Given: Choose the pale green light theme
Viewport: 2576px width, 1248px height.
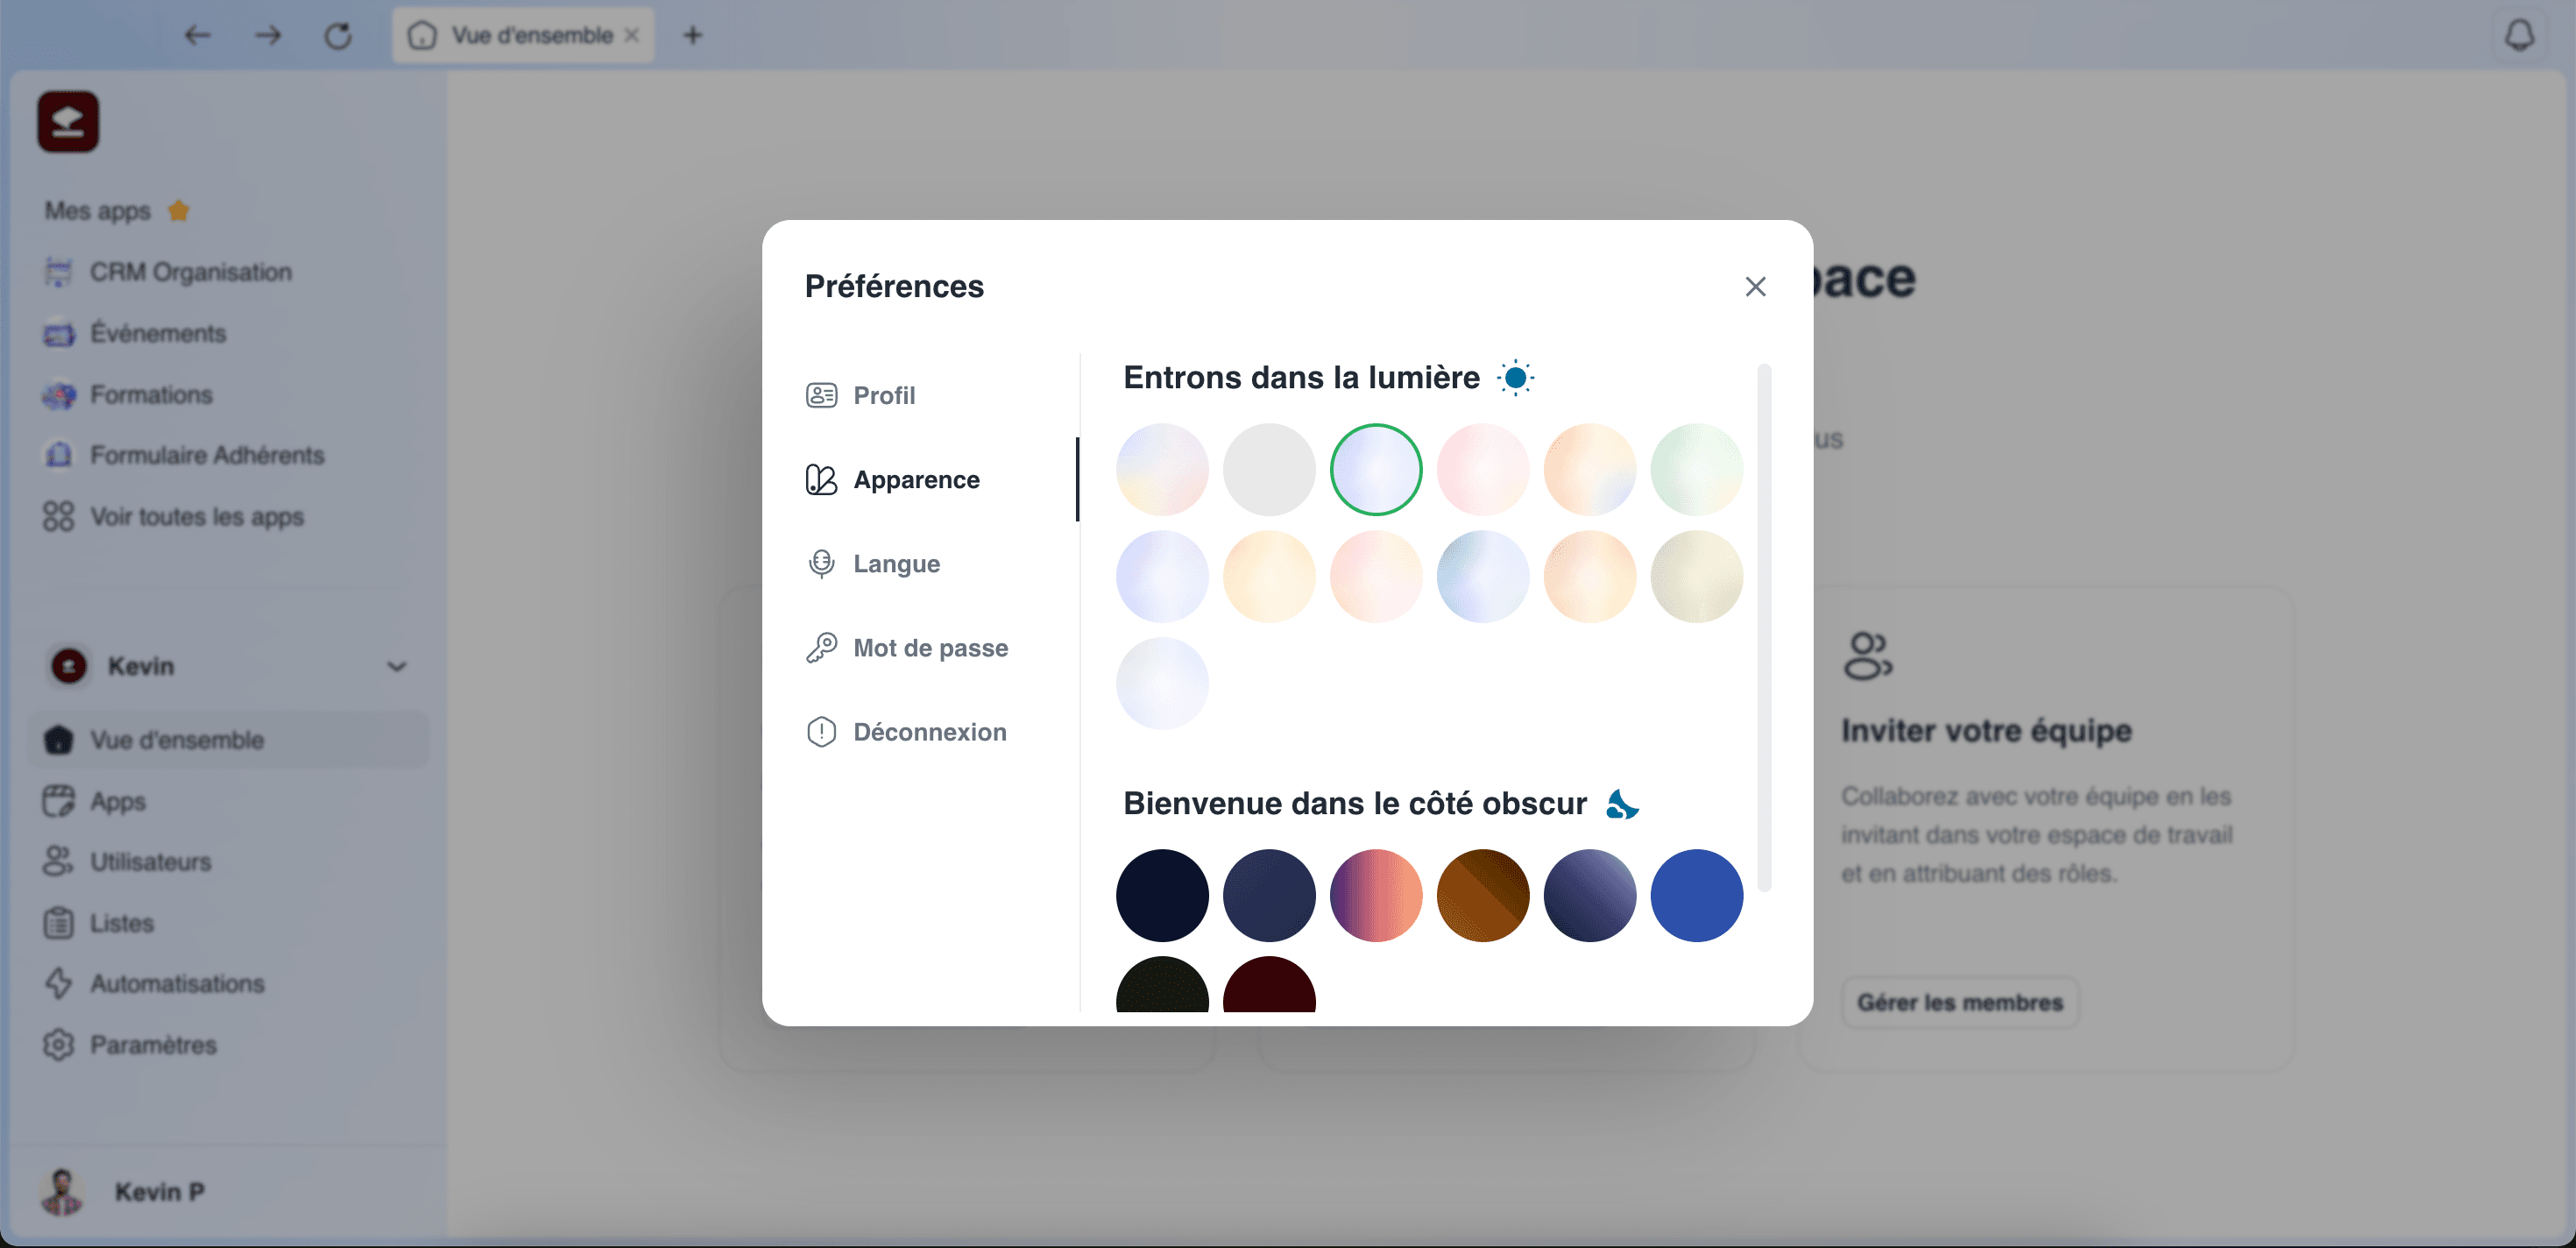Looking at the screenshot, I should (1696, 470).
